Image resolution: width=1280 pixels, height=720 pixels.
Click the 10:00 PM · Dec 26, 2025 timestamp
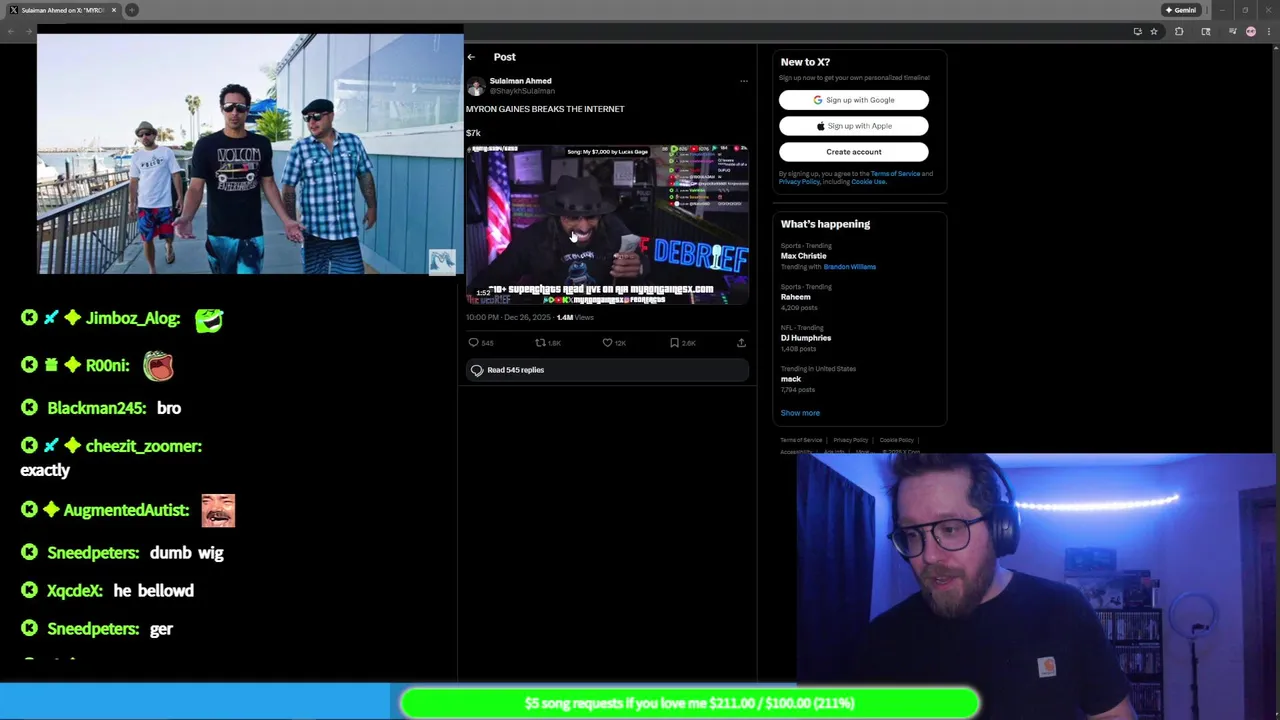click(x=508, y=317)
